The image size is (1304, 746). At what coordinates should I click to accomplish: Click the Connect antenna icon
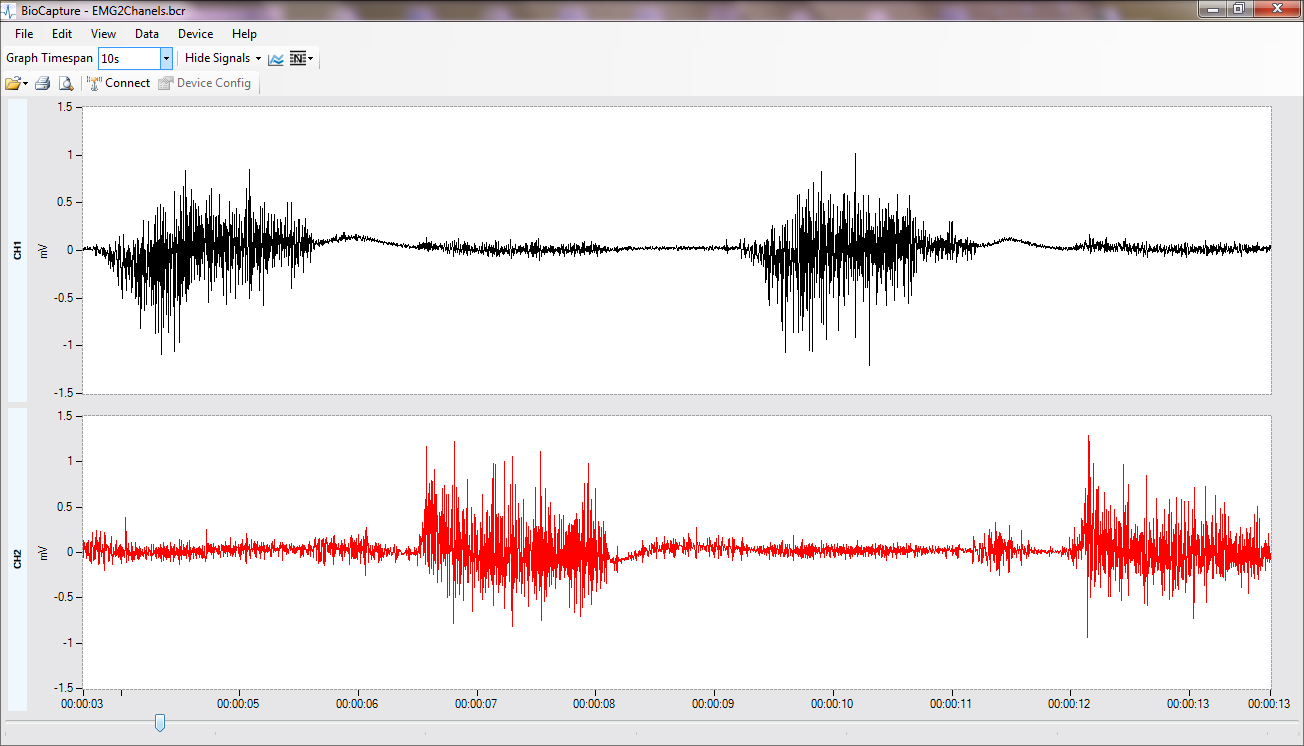coord(95,84)
